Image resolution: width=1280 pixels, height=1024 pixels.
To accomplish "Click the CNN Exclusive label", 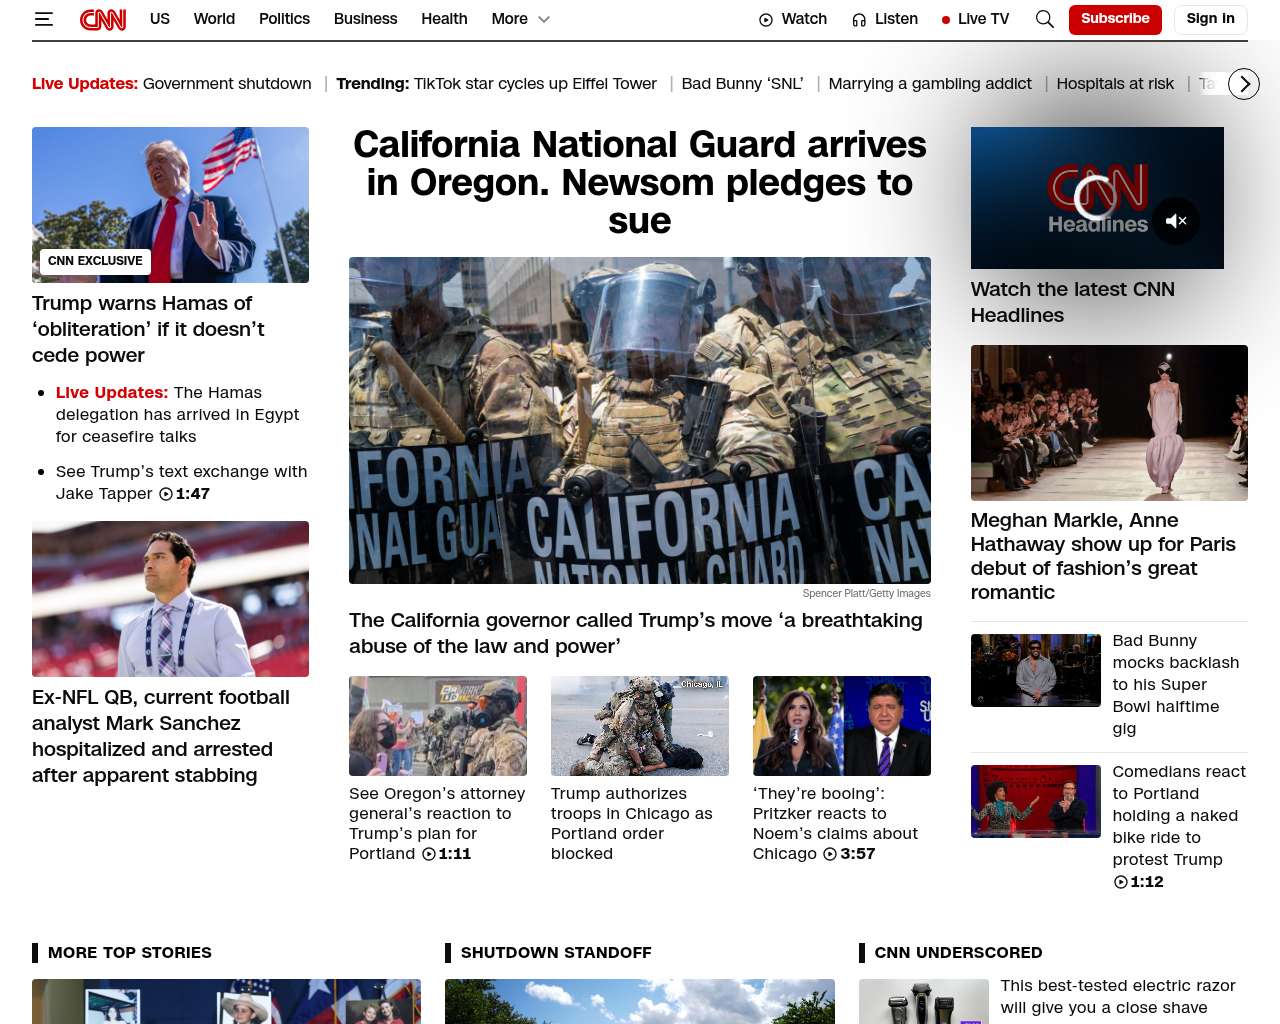I will tap(95, 261).
